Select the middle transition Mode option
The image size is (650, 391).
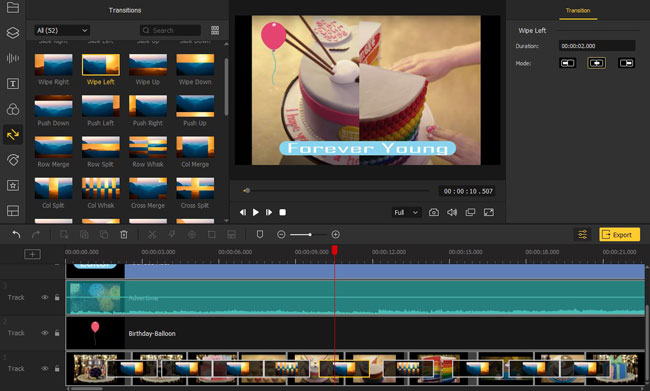coord(597,63)
